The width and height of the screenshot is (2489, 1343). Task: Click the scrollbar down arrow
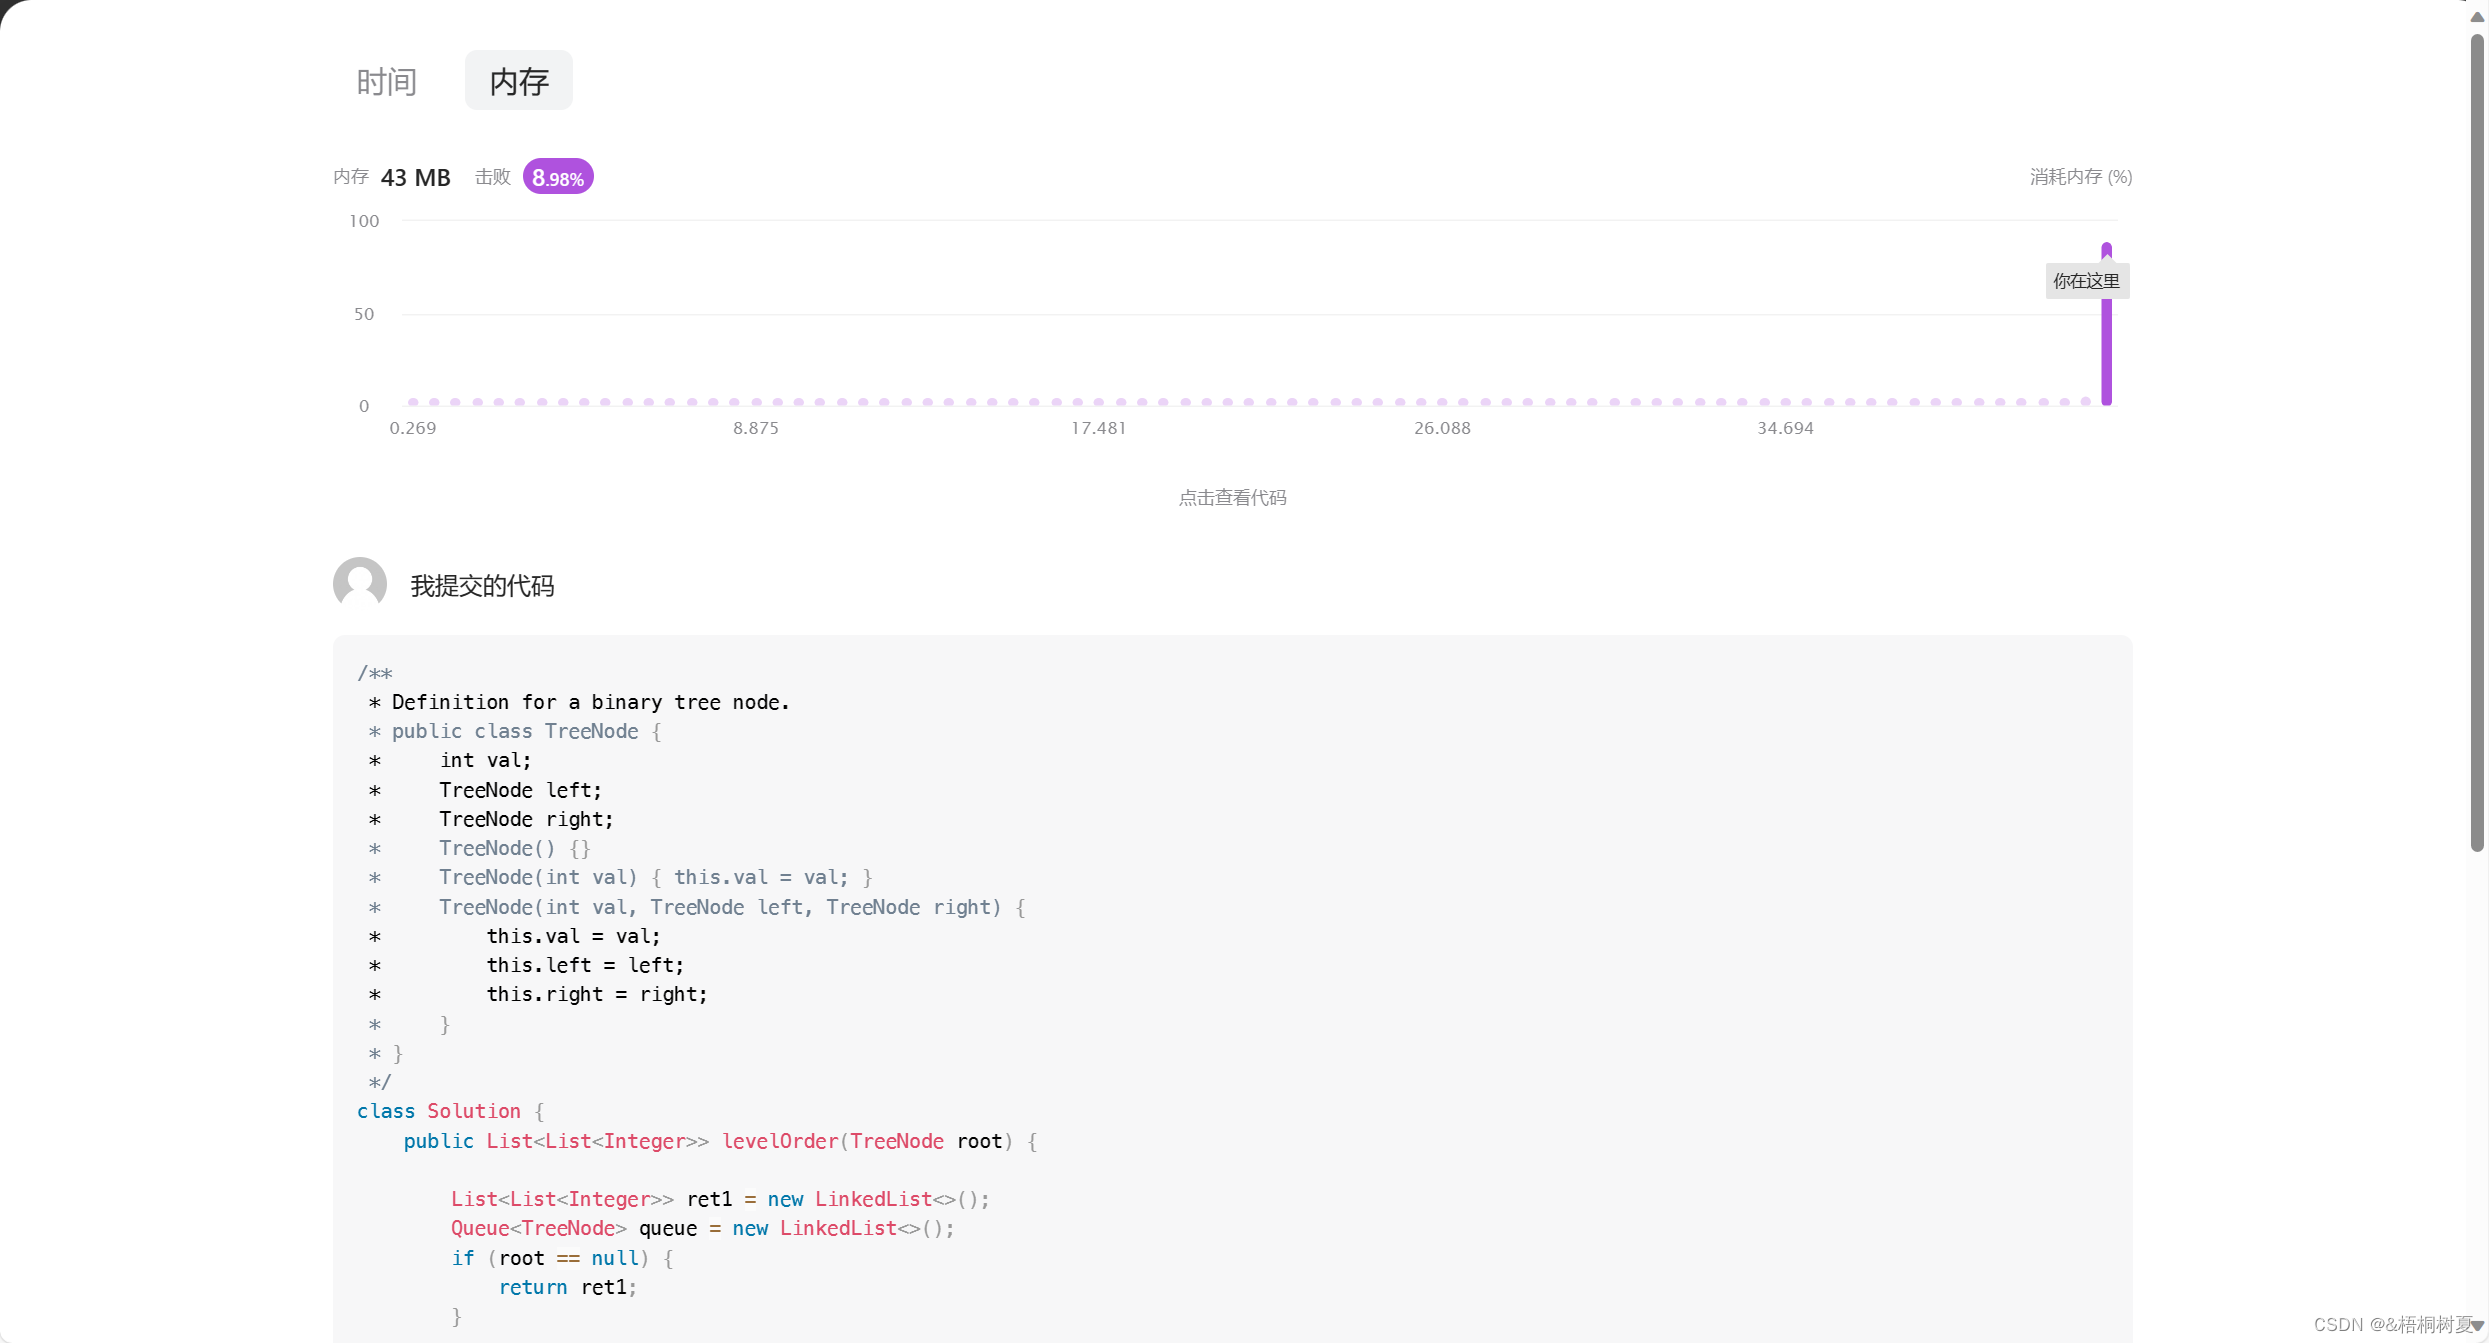(2477, 1325)
